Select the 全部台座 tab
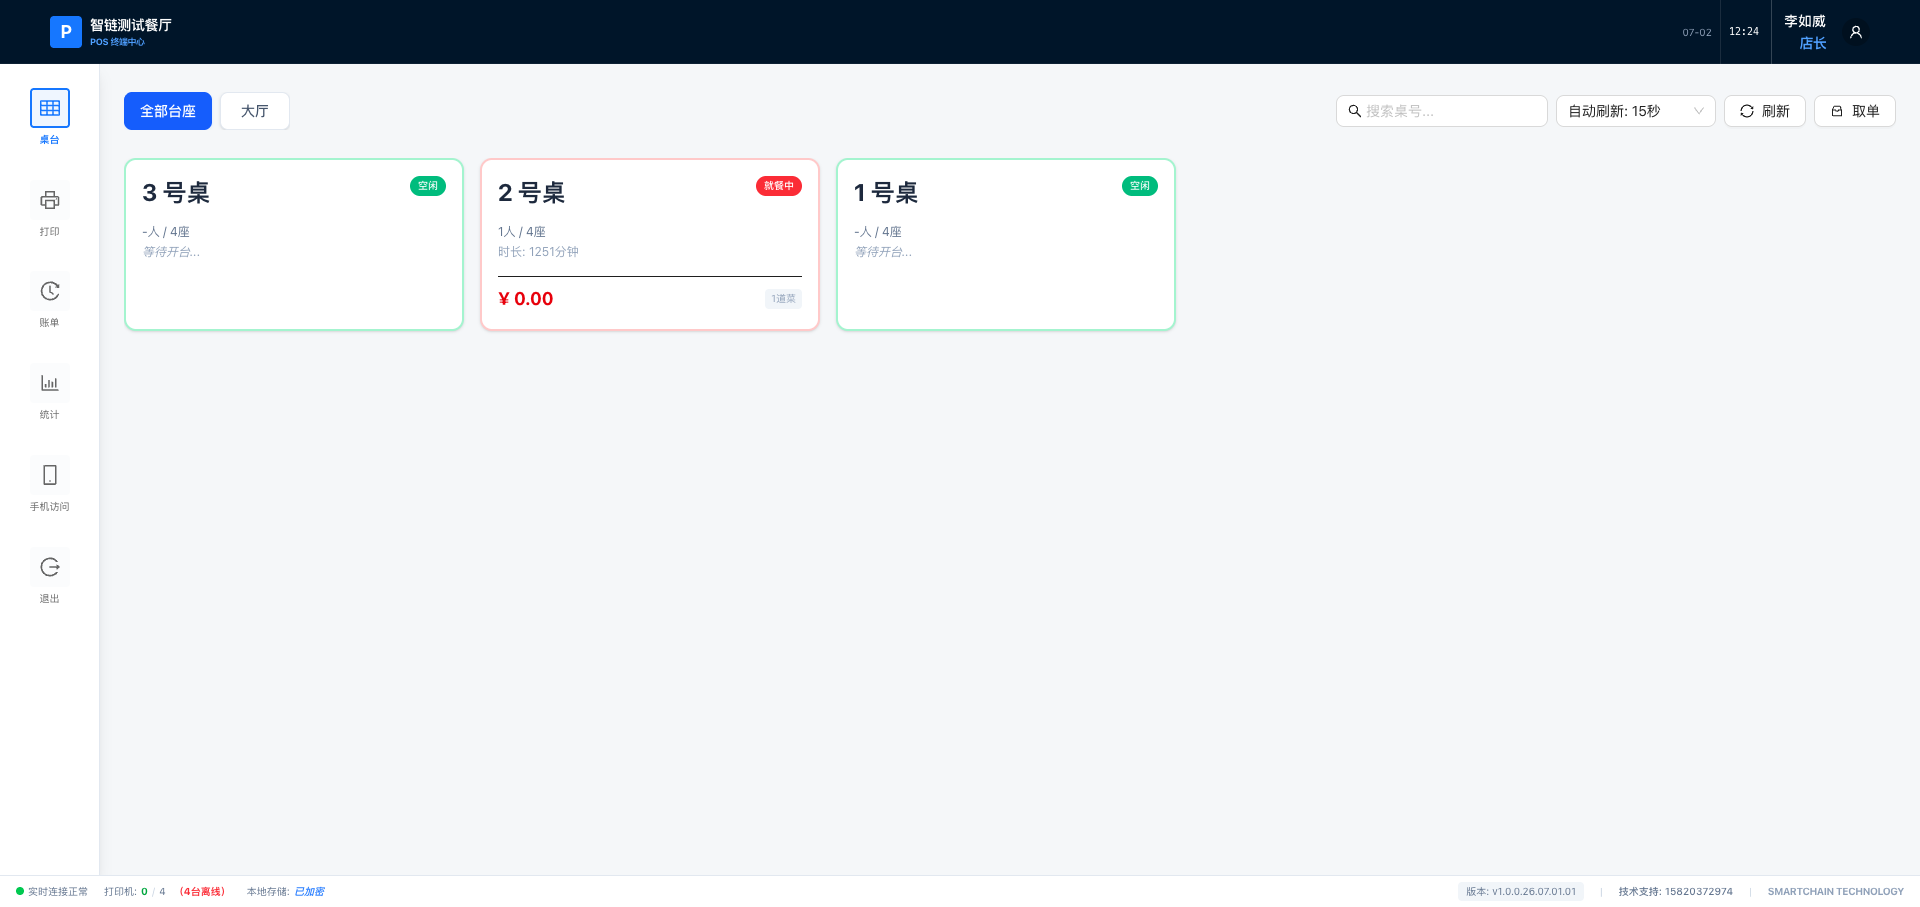The height and width of the screenshot is (907, 1920). (168, 111)
